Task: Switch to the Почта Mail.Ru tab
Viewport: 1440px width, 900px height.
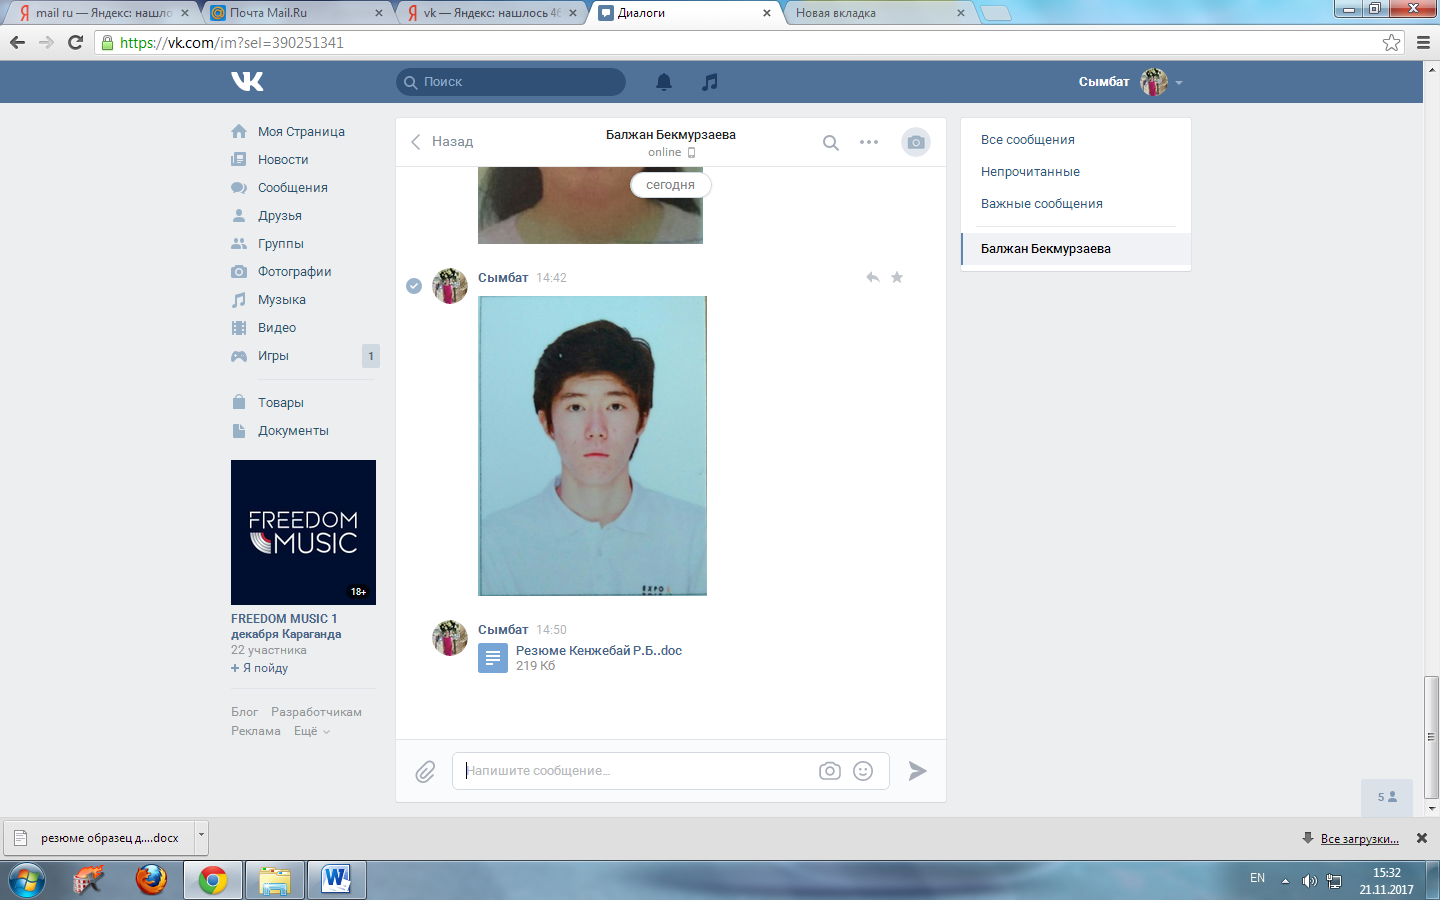Action: (296, 13)
